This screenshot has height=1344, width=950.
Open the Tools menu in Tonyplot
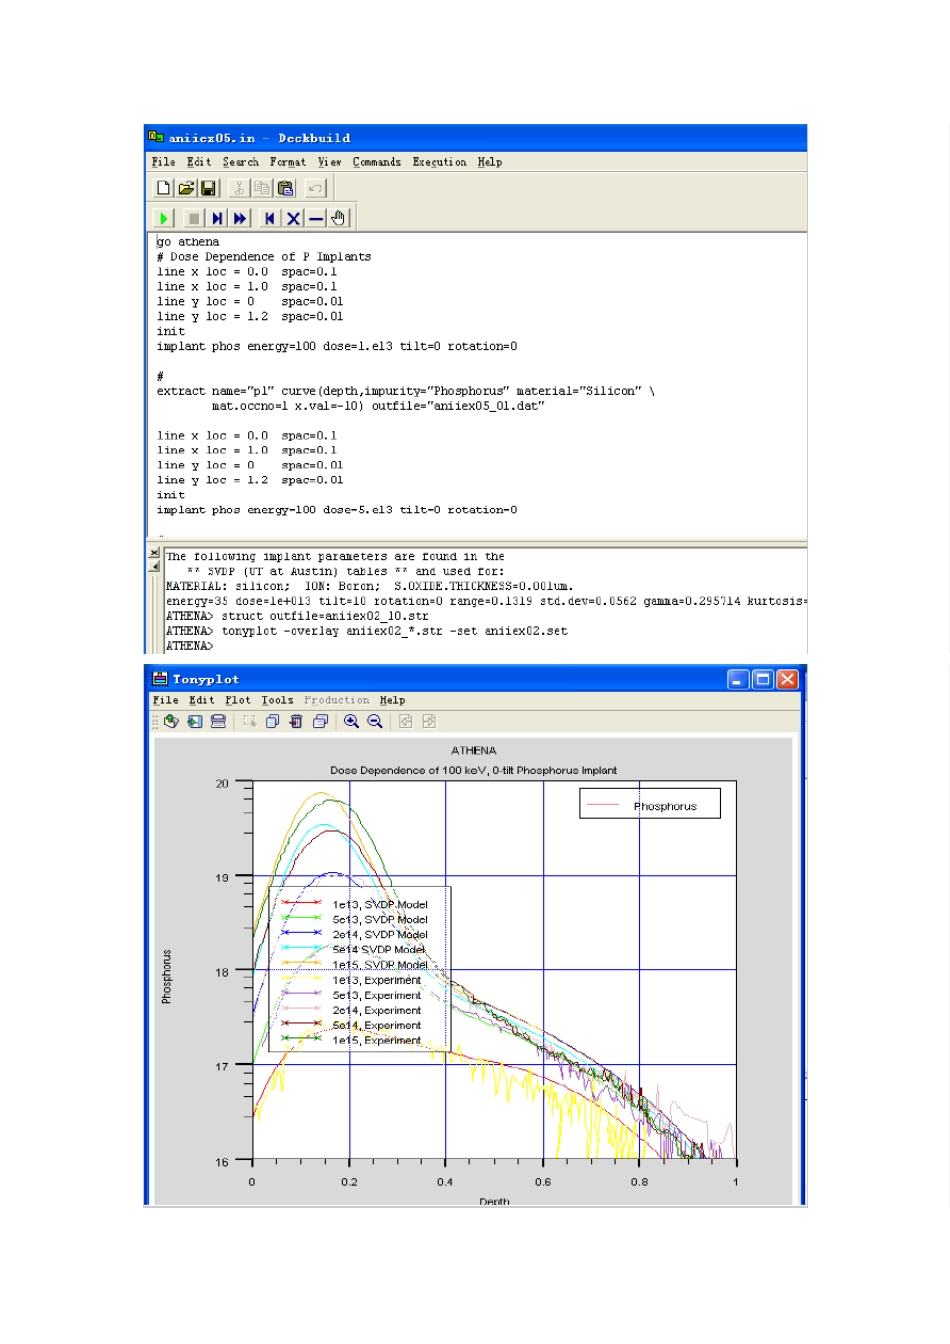277,700
